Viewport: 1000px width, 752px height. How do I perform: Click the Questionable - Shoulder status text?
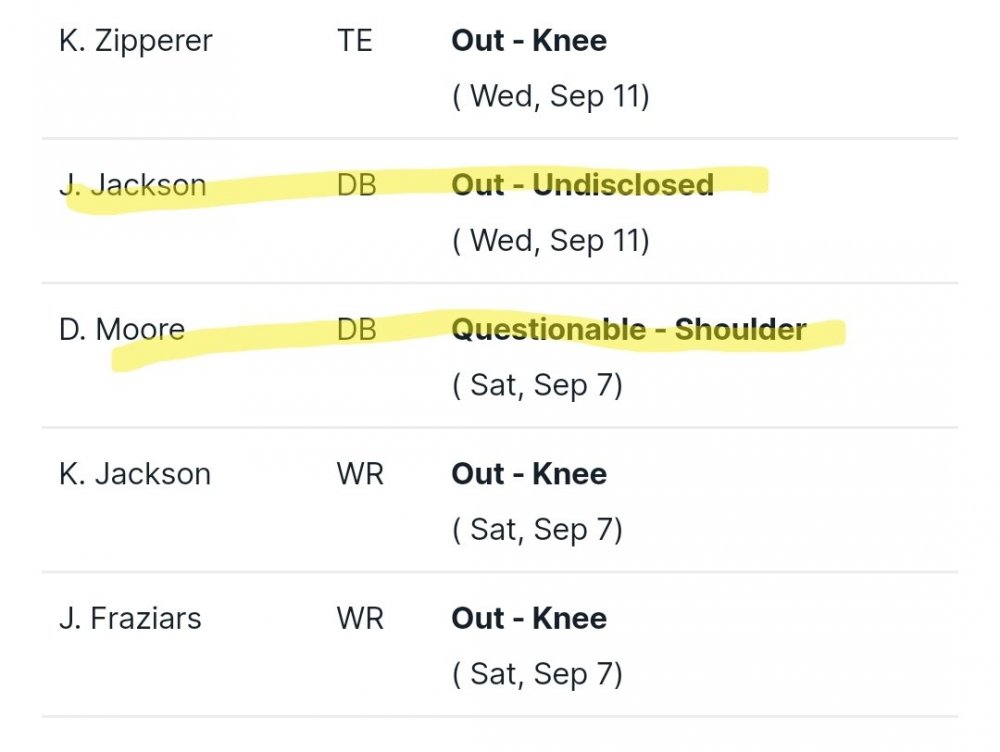pos(629,329)
